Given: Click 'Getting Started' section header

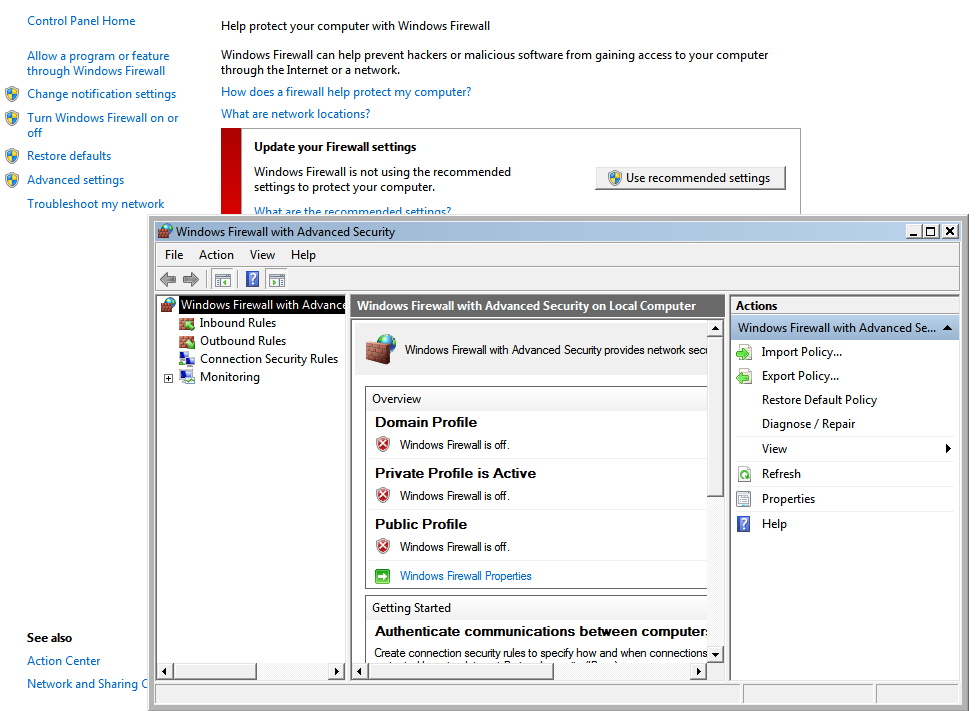Looking at the screenshot, I should pyautogui.click(x=411, y=608).
